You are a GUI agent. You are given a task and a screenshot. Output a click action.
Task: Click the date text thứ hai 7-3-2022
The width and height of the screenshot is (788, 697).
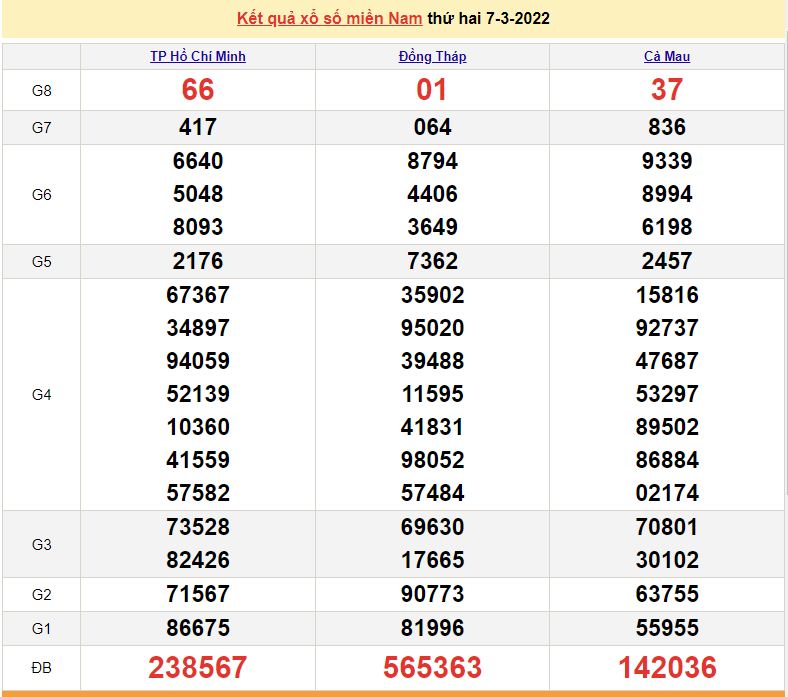click(x=488, y=19)
